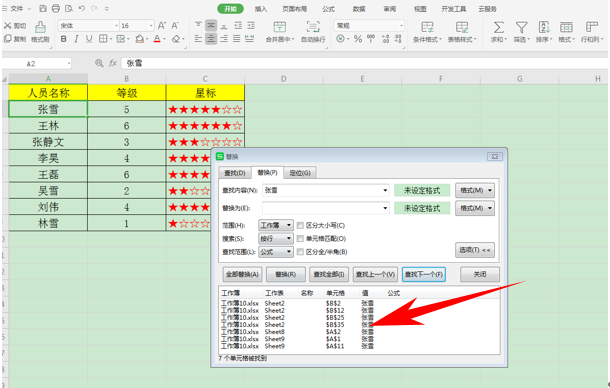The width and height of the screenshot is (610, 388).
Task: Open the font name dropdown (宋体)
Action: [x=116, y=26]
